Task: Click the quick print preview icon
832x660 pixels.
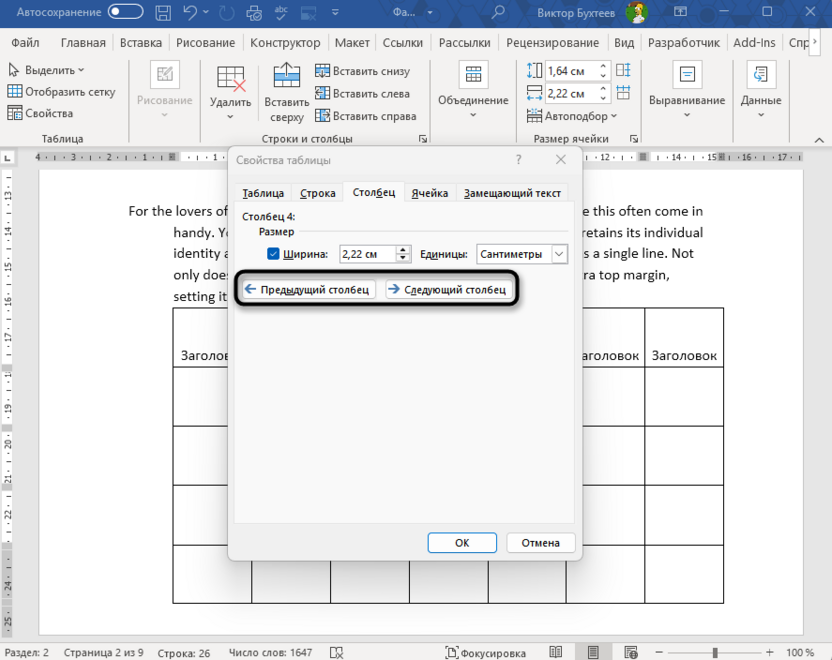Action: tap(254, 12)
